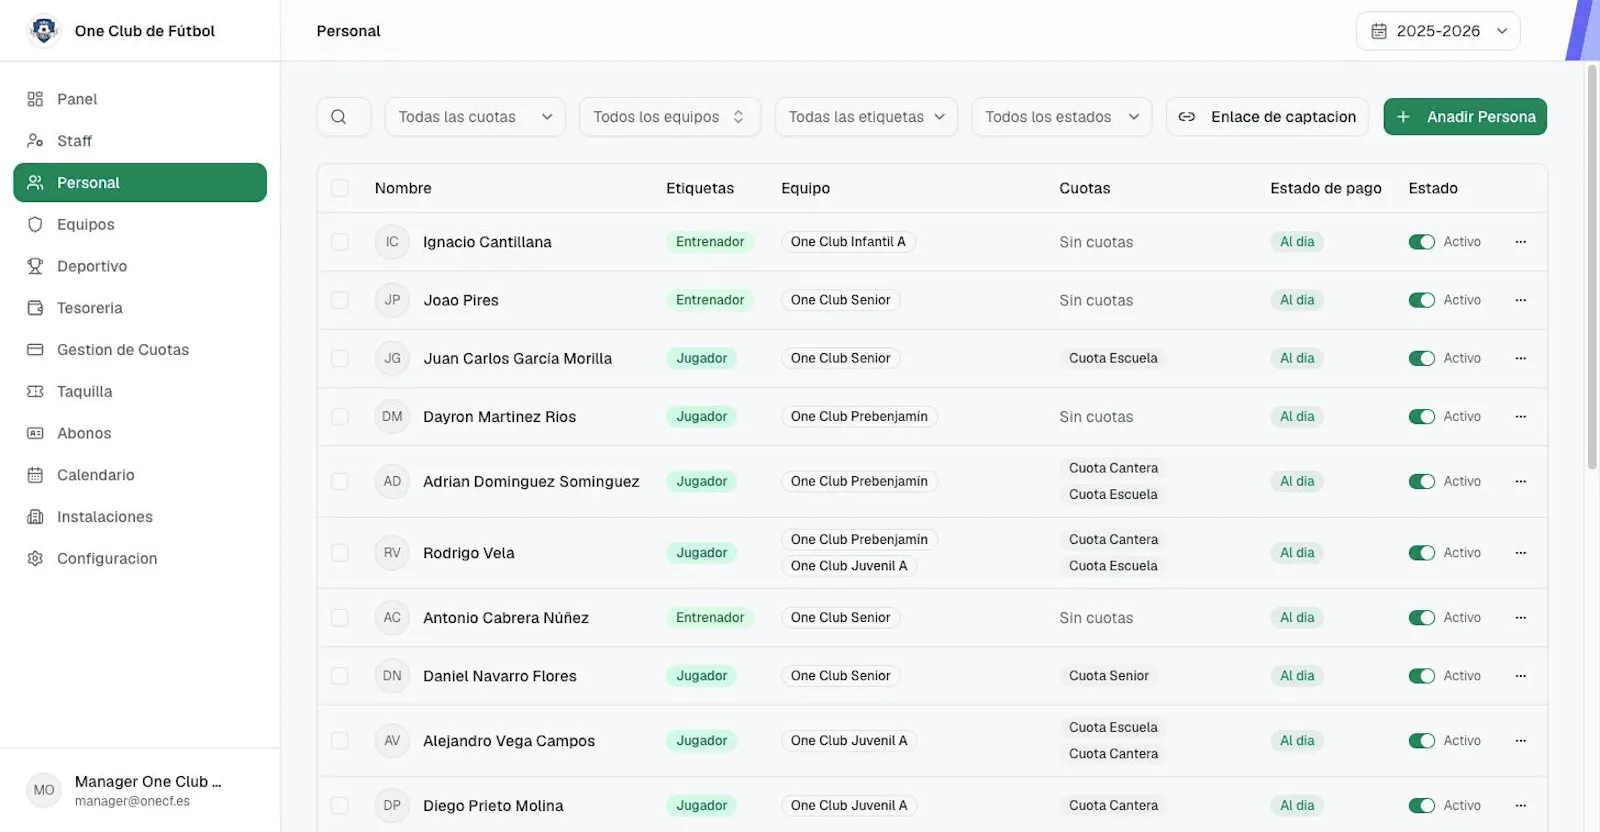The height and width of the screenshot is (832, 1600).
Task: Open Equipos in sidebar
Action: pos(140,225)
